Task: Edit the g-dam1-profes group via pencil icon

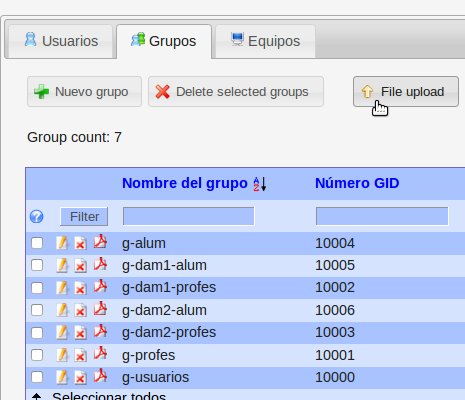Action: [x=62, y=287]
